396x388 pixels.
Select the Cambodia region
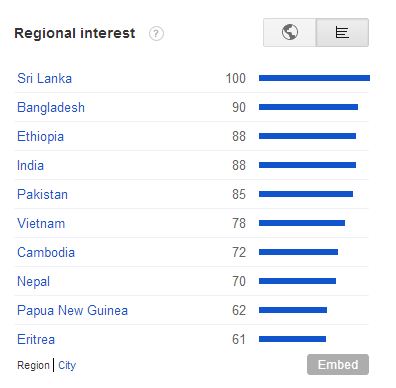pyautogui.click(x=46, y=252)
